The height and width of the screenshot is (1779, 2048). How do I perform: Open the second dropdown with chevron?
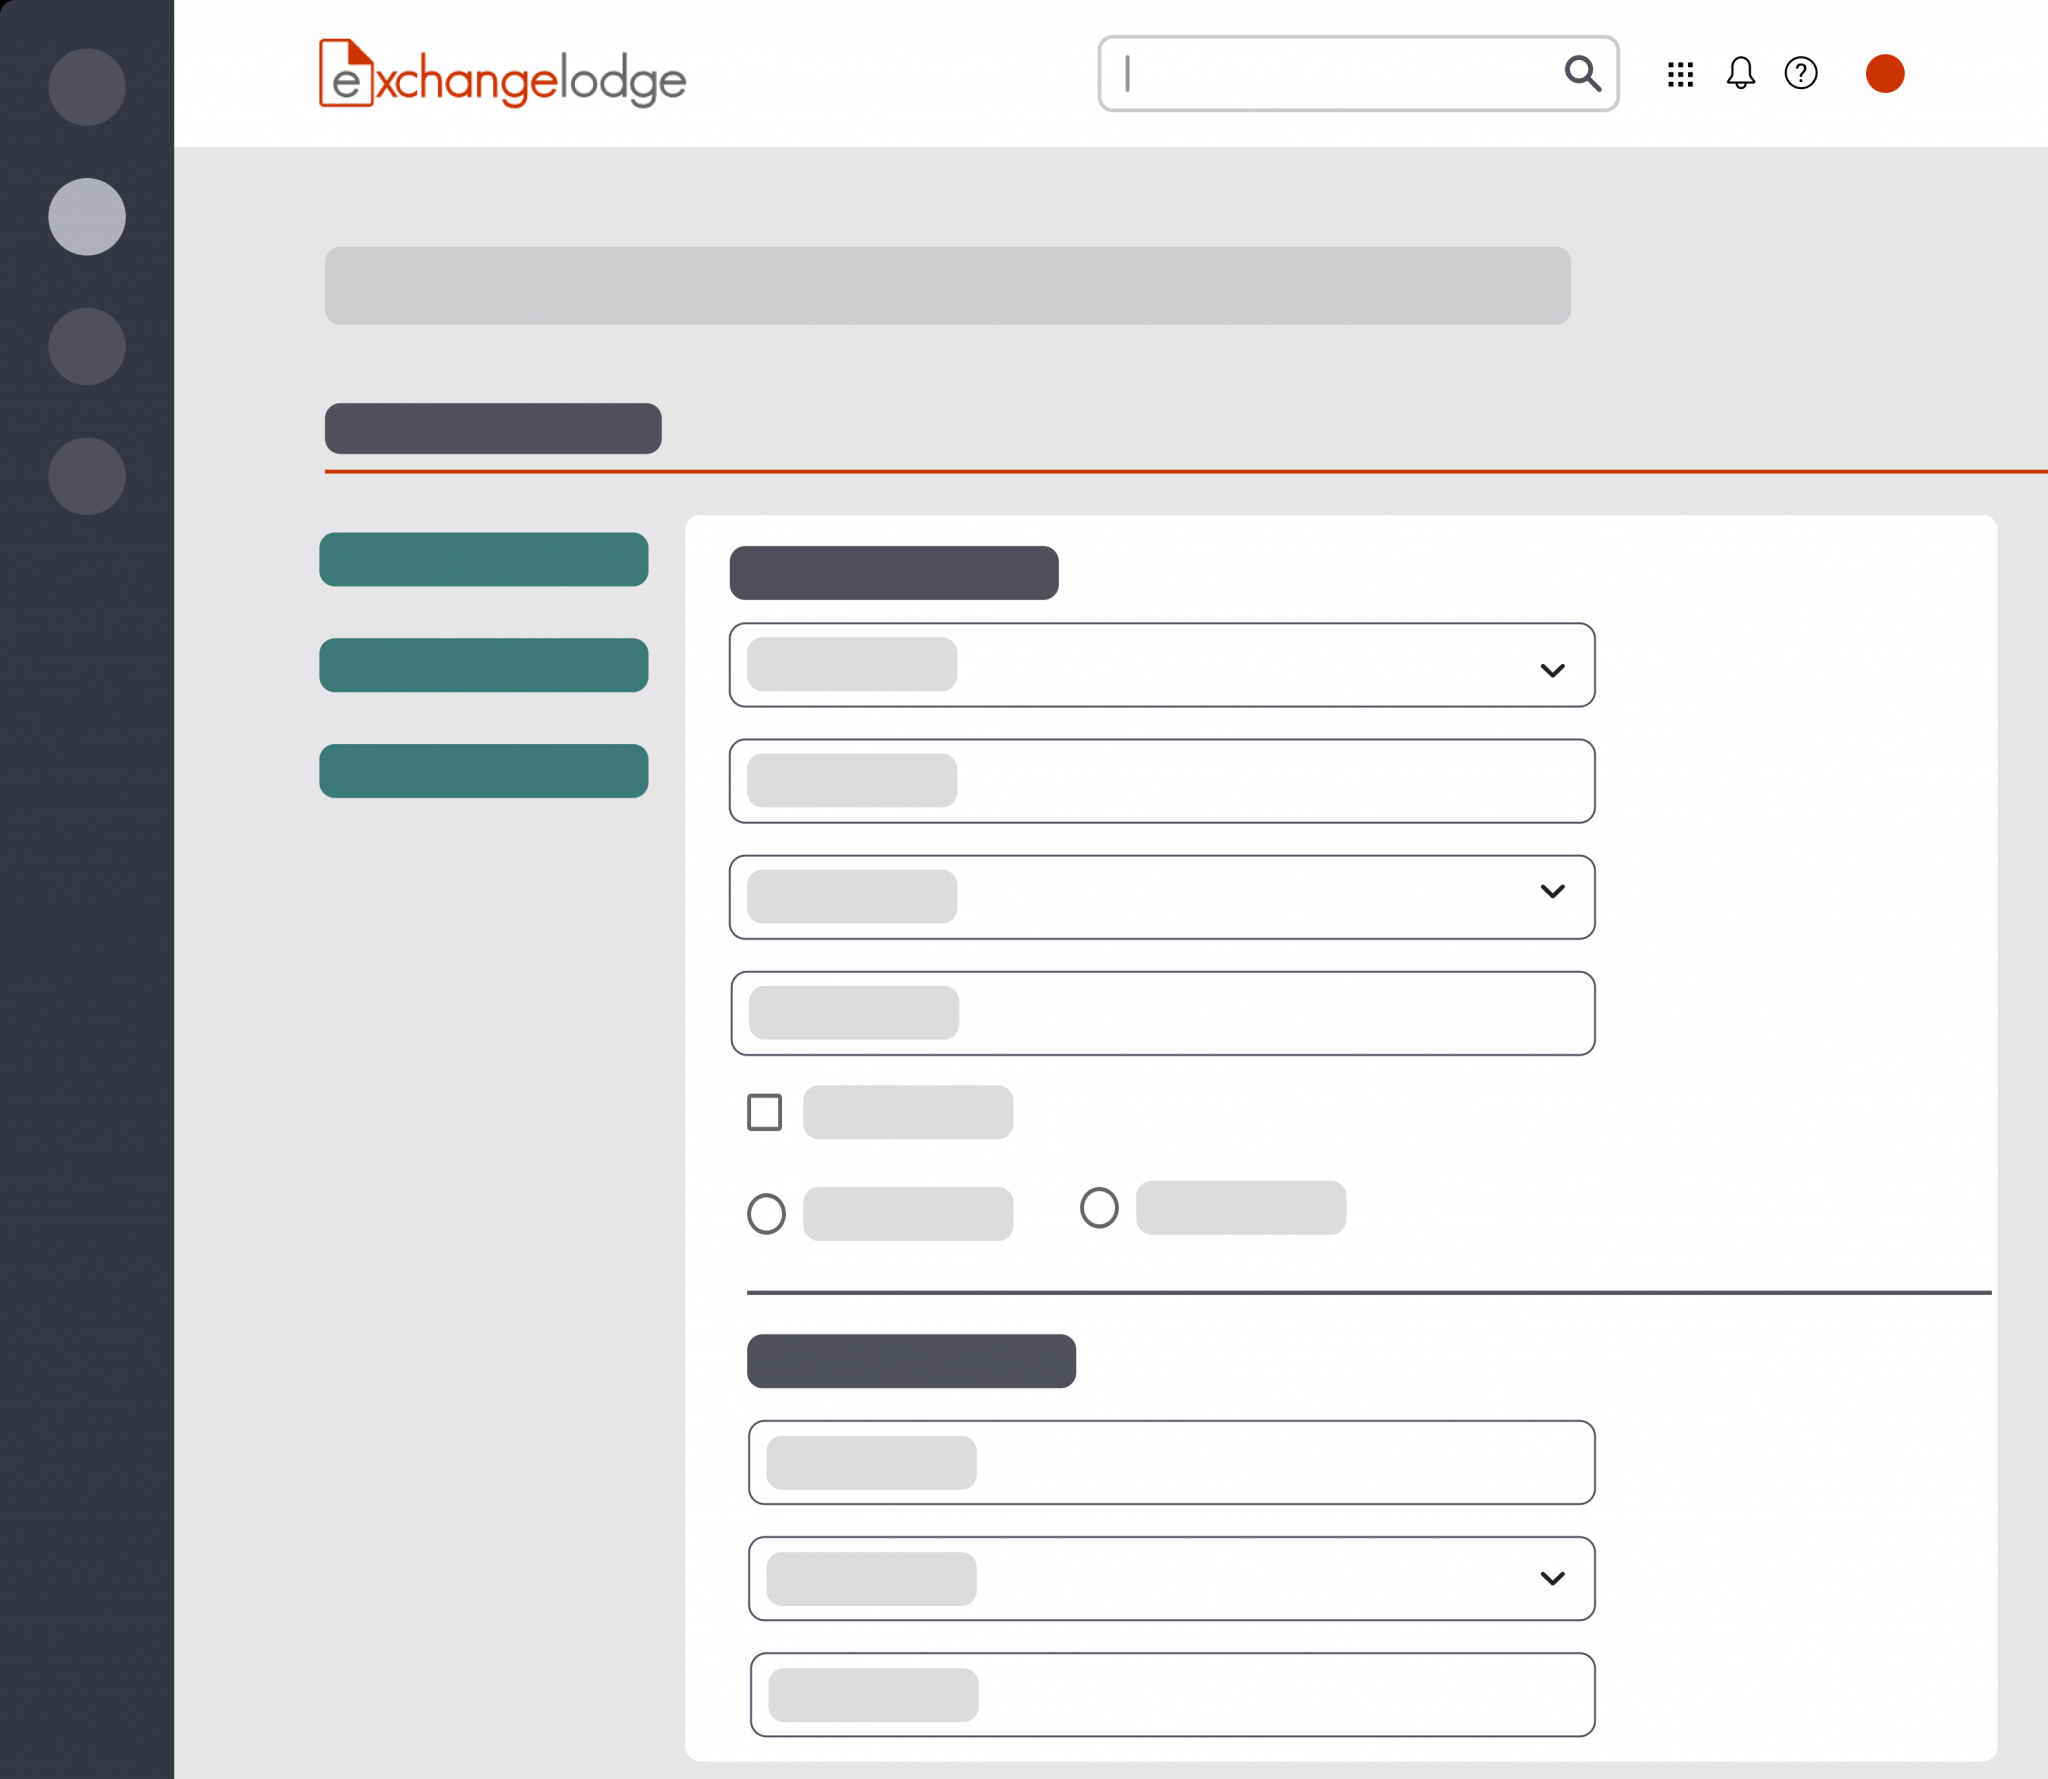(1554, 893)
